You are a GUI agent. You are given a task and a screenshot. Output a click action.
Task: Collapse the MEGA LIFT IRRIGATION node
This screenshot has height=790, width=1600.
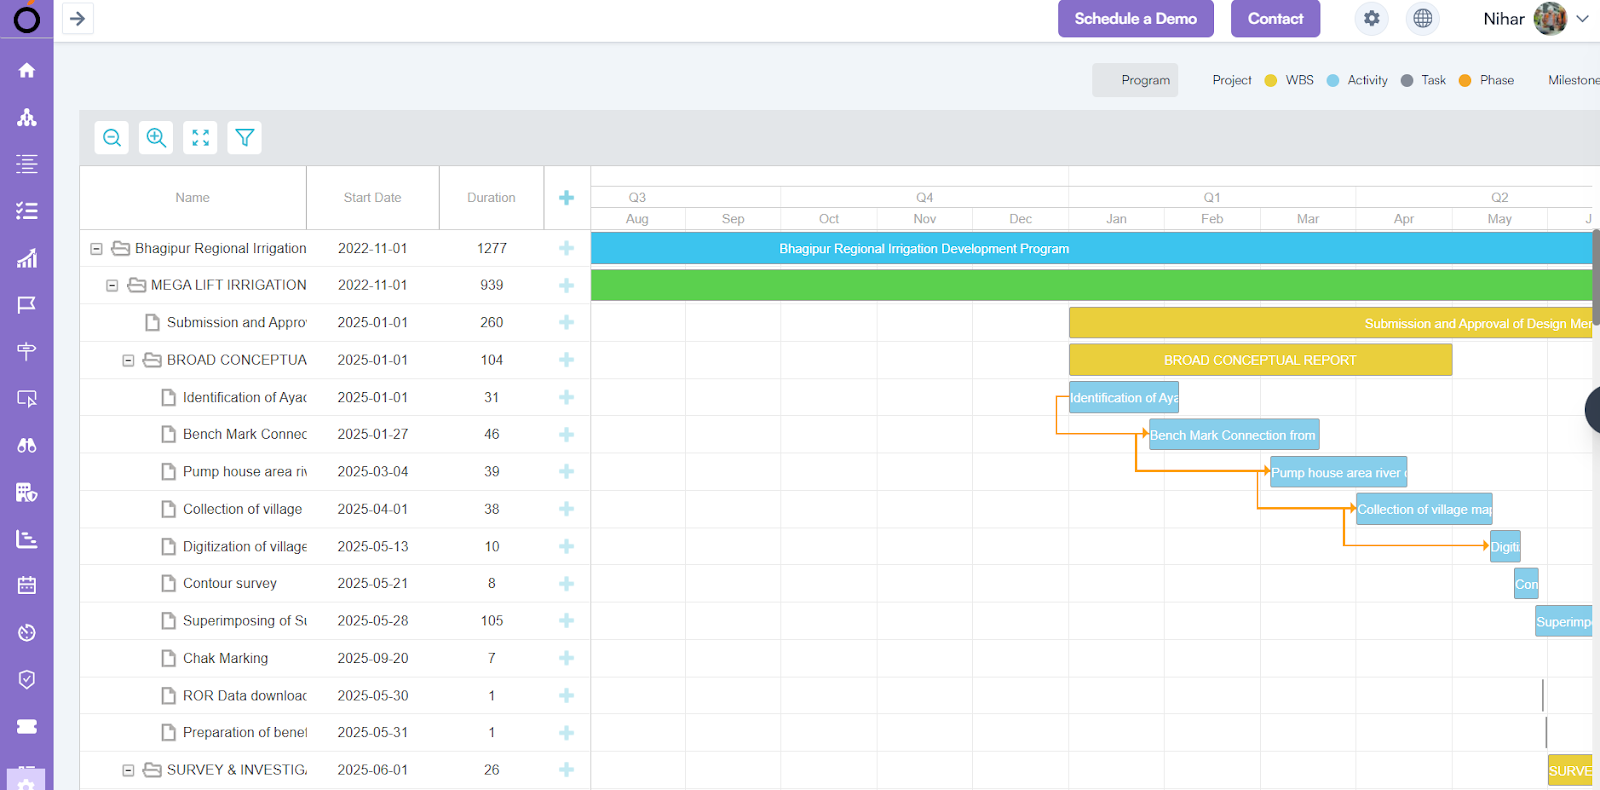[x=113, y=286]
